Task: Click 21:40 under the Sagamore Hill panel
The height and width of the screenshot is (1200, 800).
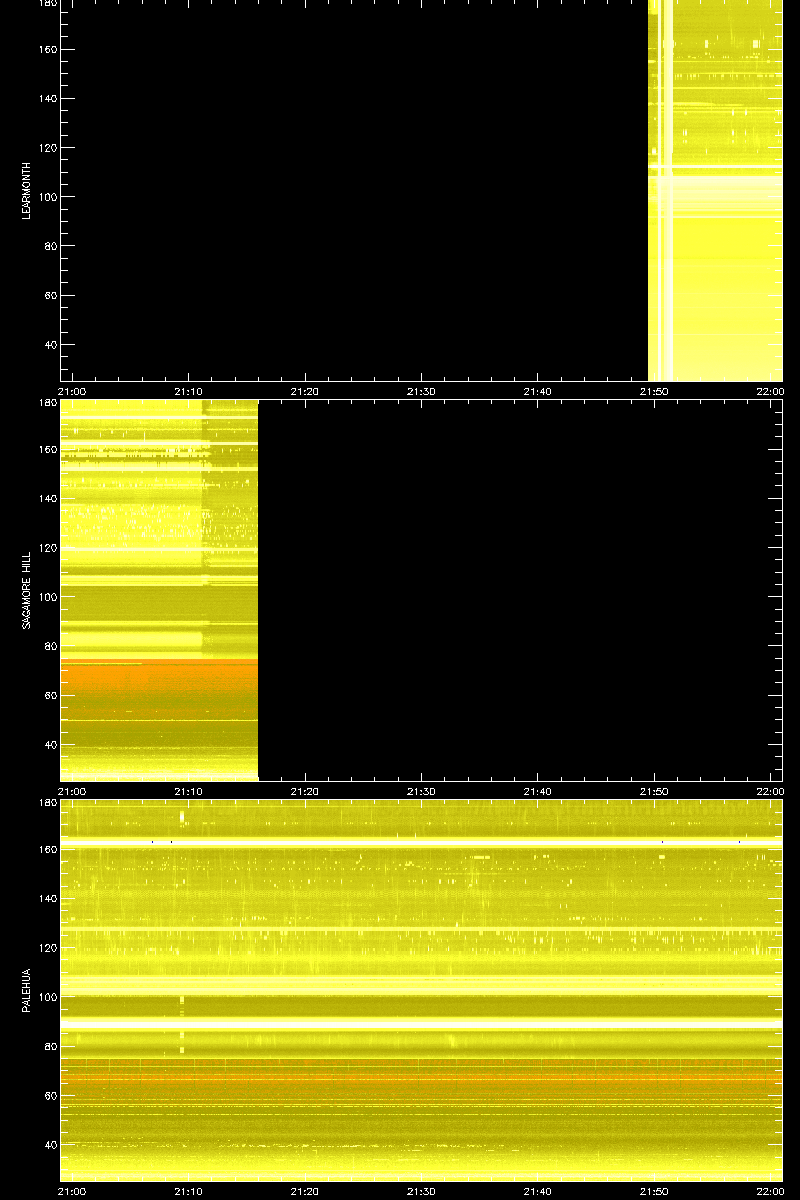Action: (x=538, y=791)
